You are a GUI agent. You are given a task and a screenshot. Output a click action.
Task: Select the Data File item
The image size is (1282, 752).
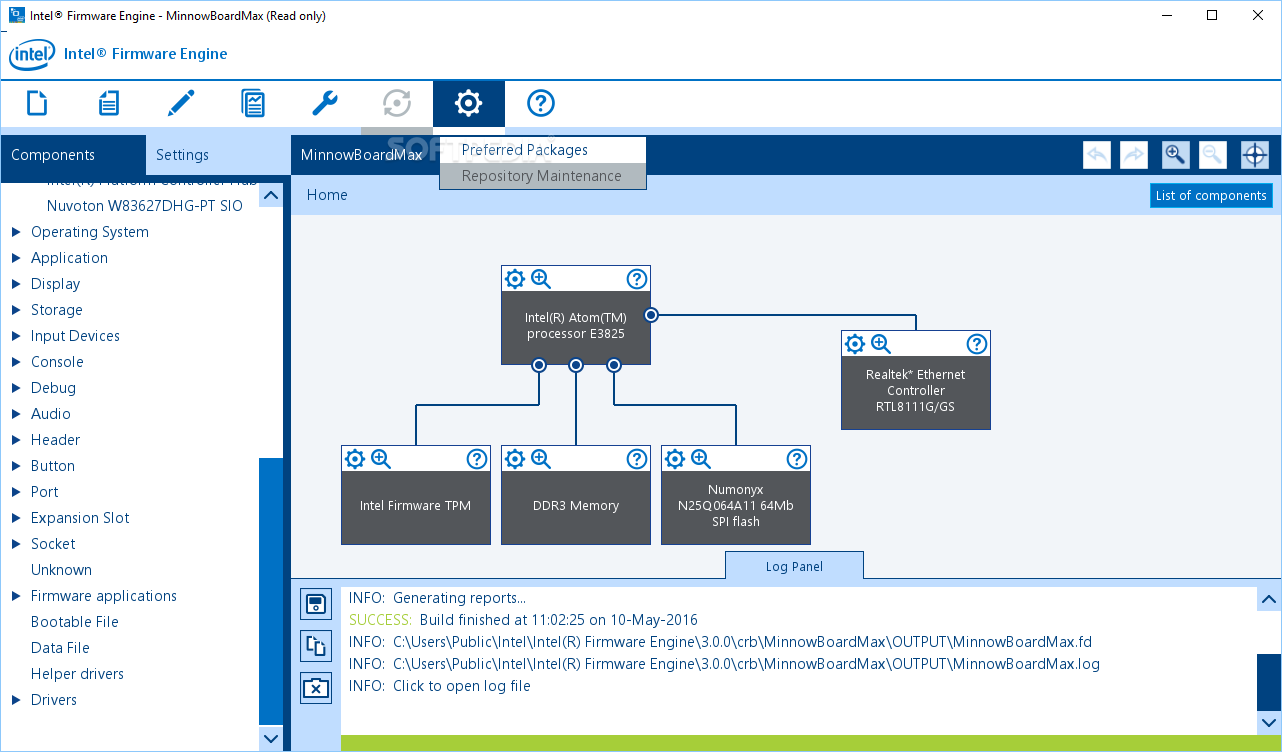pos(60,648)
